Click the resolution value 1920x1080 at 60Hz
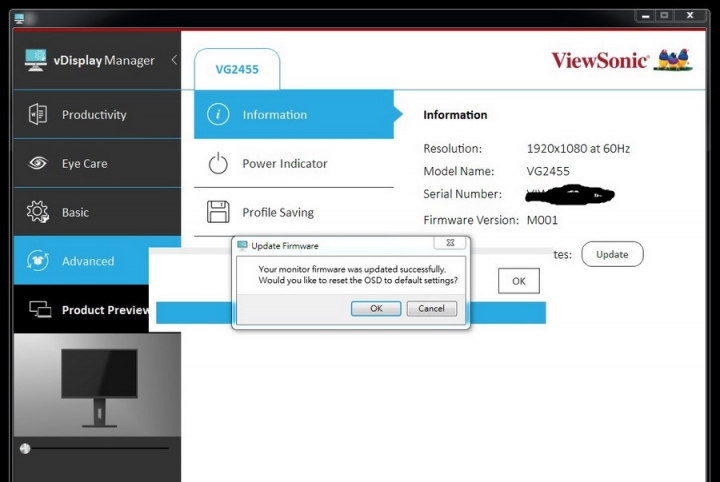 pyautogui.click(x=578, y=149)
